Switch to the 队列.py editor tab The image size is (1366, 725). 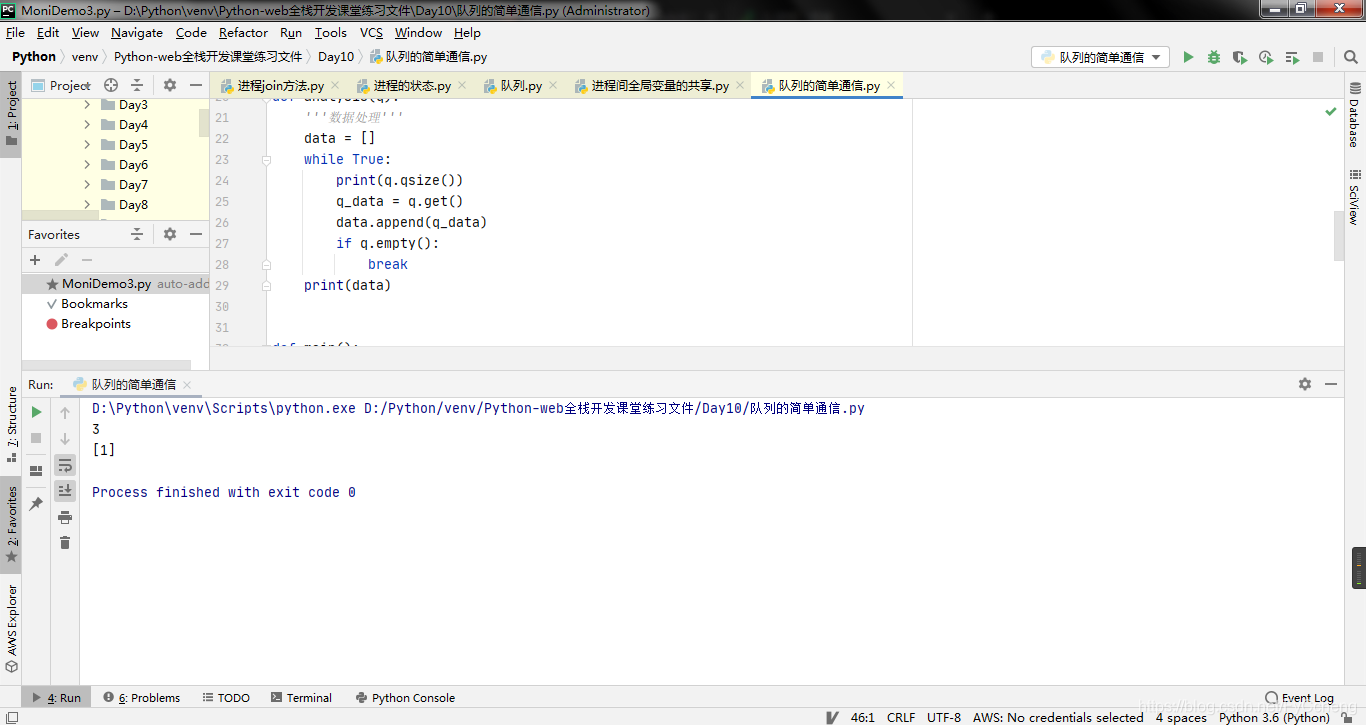point(521,86)
